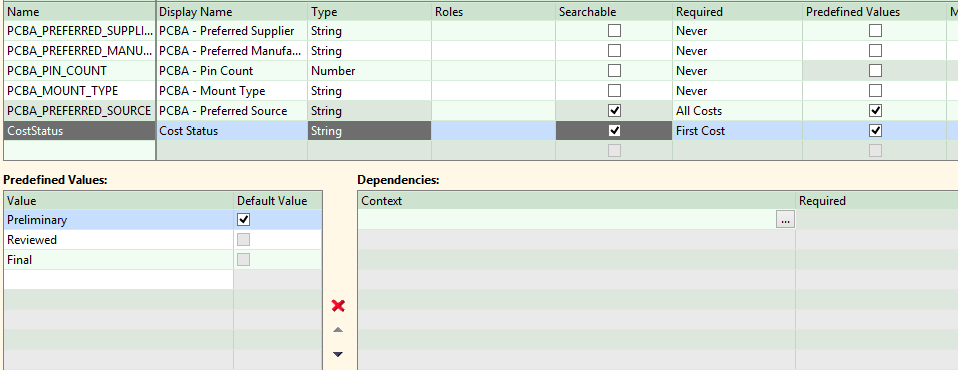The height and width of the screenshot is (370, 958).
Task: Open Never required cell for PCBA_MOUNT_TYPE
Action: pyautogui.click(x=737, y=91)
